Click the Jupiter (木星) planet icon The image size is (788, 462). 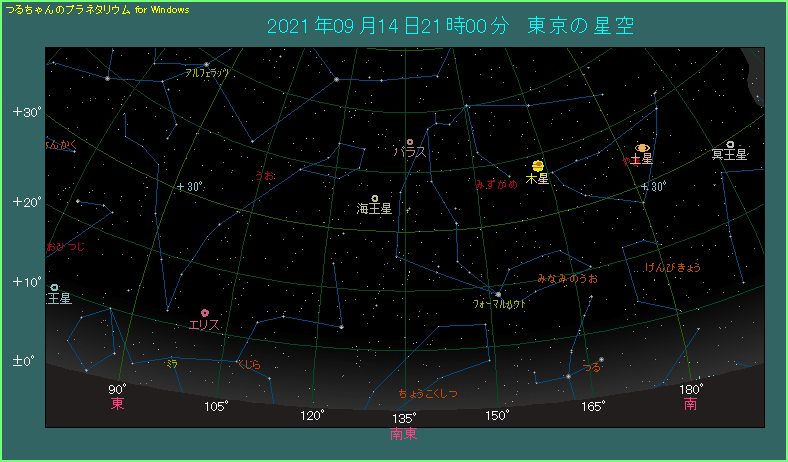coord(538,165)
